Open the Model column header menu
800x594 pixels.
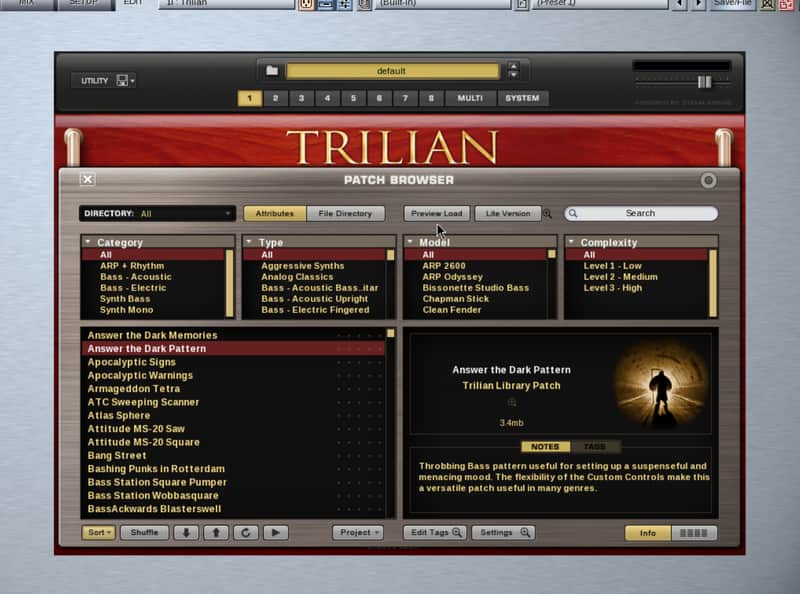coord(410,242)
